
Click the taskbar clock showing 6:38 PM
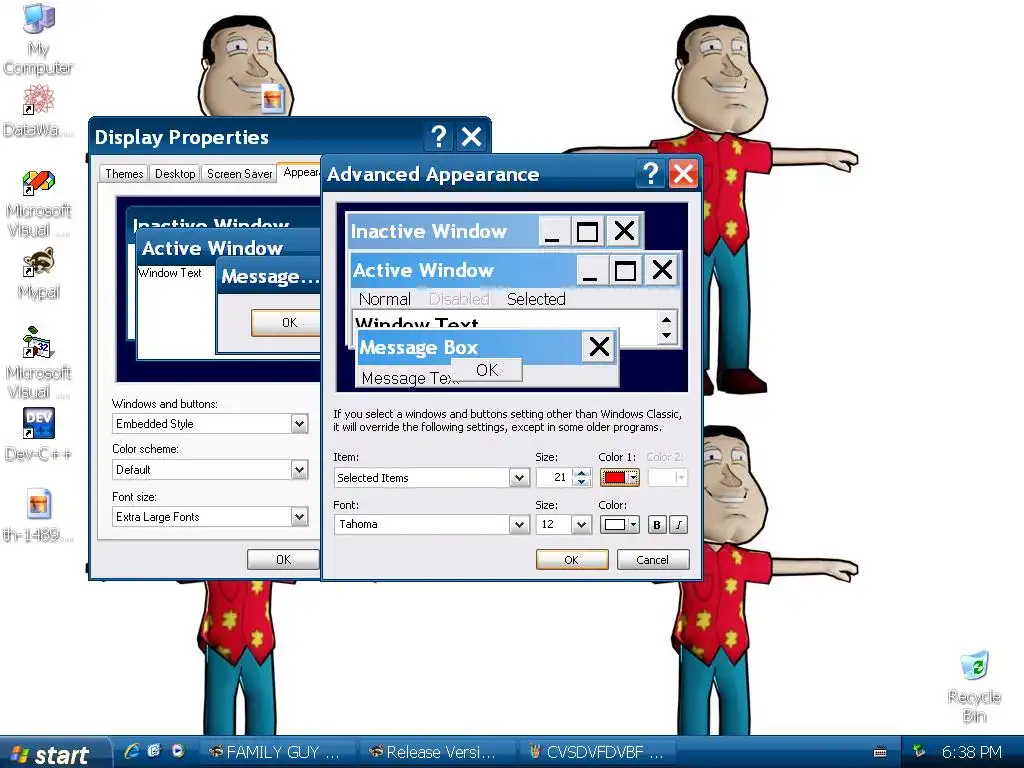pos(971,752)
